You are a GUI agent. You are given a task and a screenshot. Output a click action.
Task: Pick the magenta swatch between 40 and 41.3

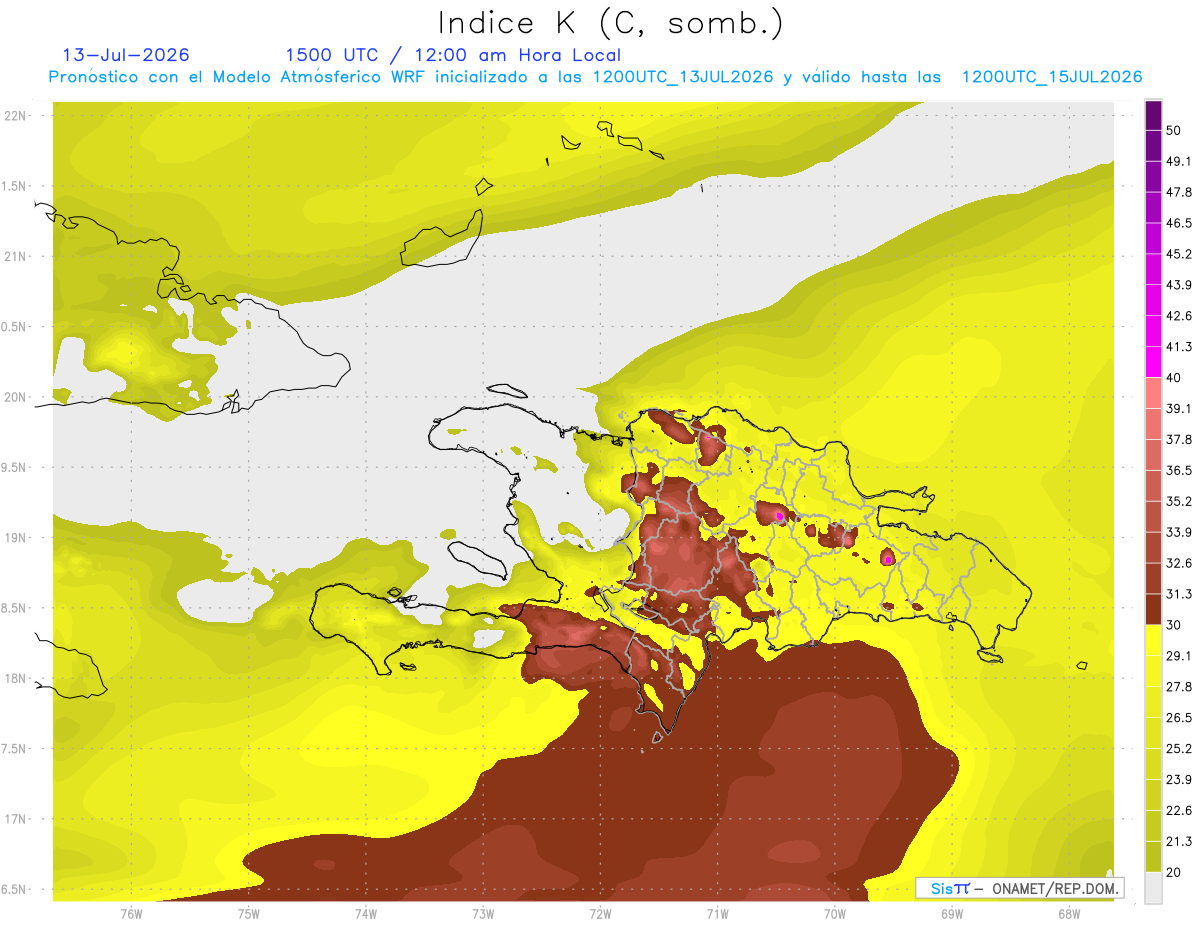(x=1153, y=363)
